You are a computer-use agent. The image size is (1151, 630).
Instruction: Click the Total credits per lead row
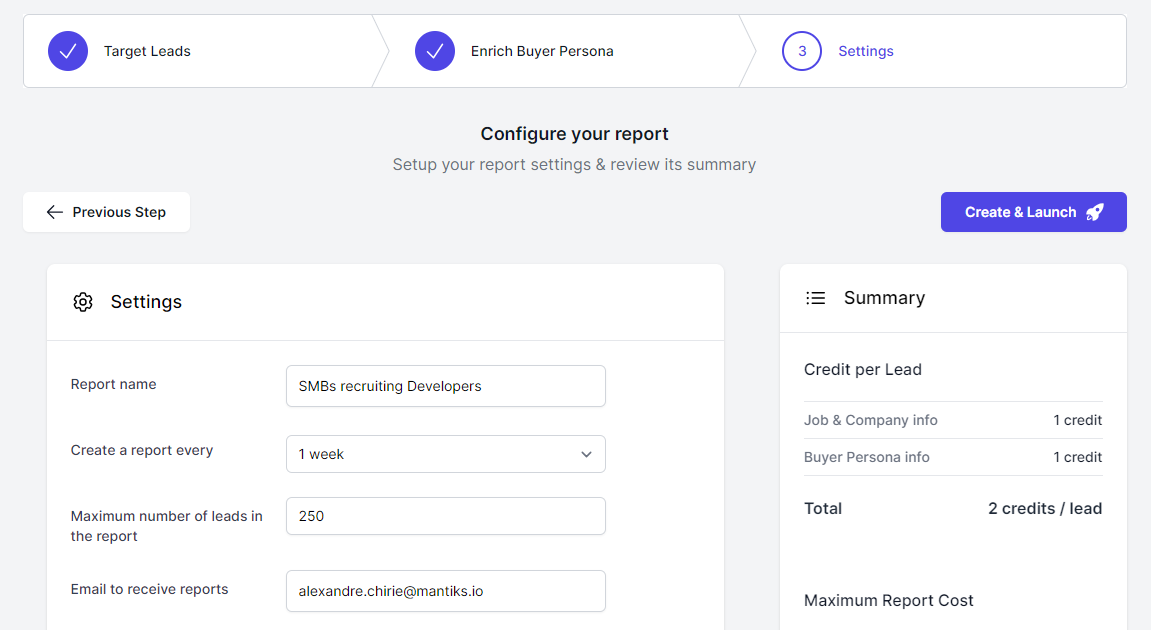952,508
